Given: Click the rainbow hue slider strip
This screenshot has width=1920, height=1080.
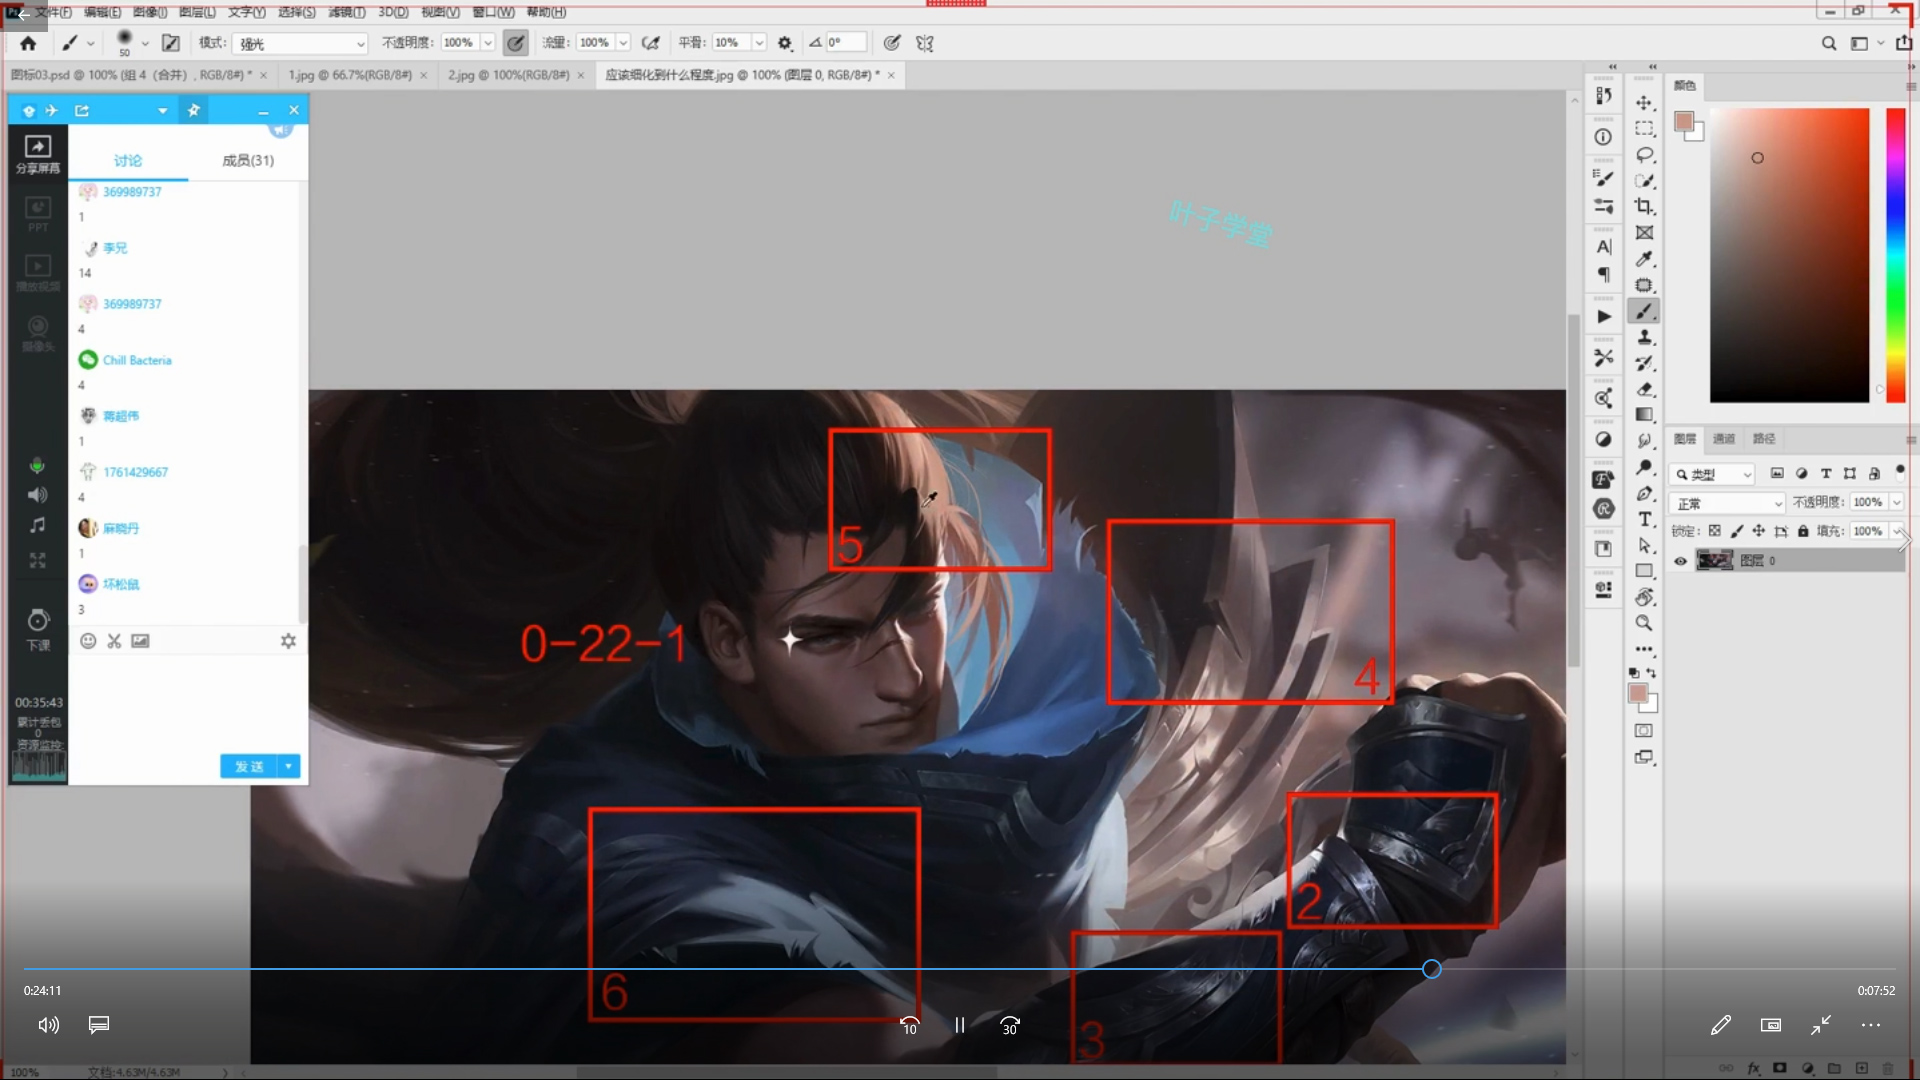Looking at the screenshot, I should [1895, 255].
